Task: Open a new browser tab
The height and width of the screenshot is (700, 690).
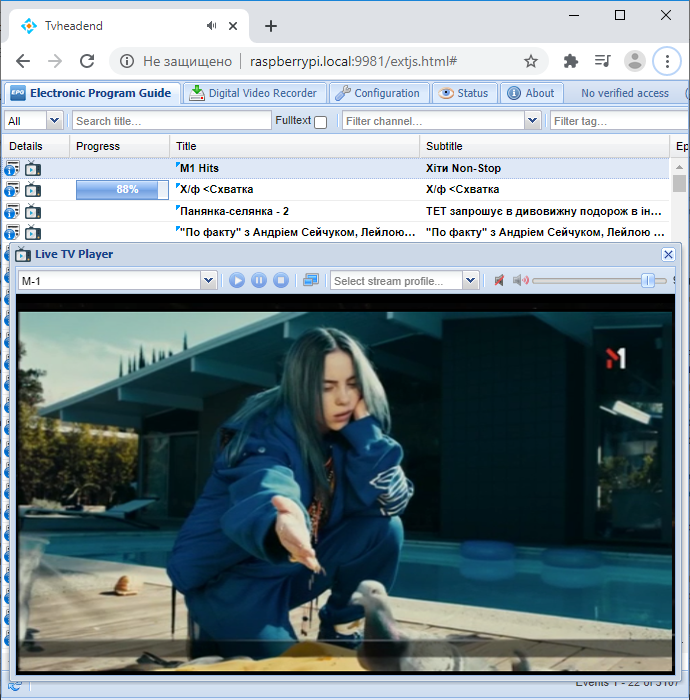Action: click(271, 26)
